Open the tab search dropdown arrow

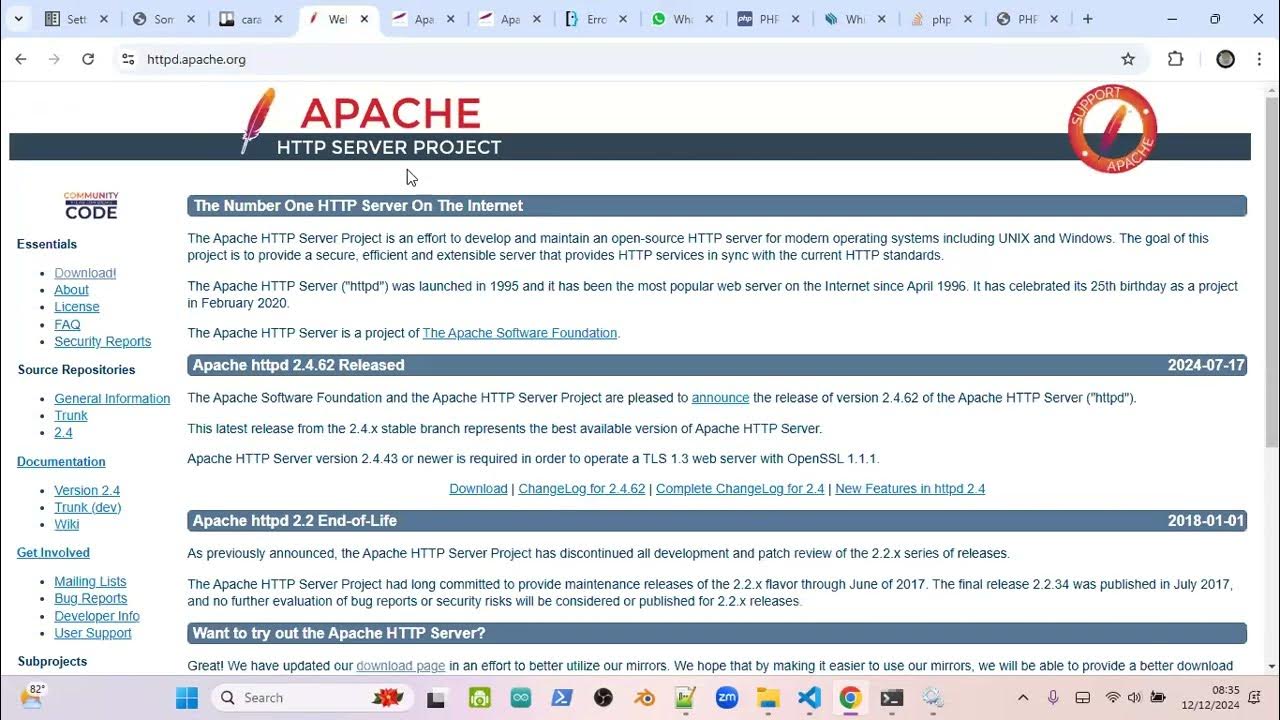[x=18, y=19]
